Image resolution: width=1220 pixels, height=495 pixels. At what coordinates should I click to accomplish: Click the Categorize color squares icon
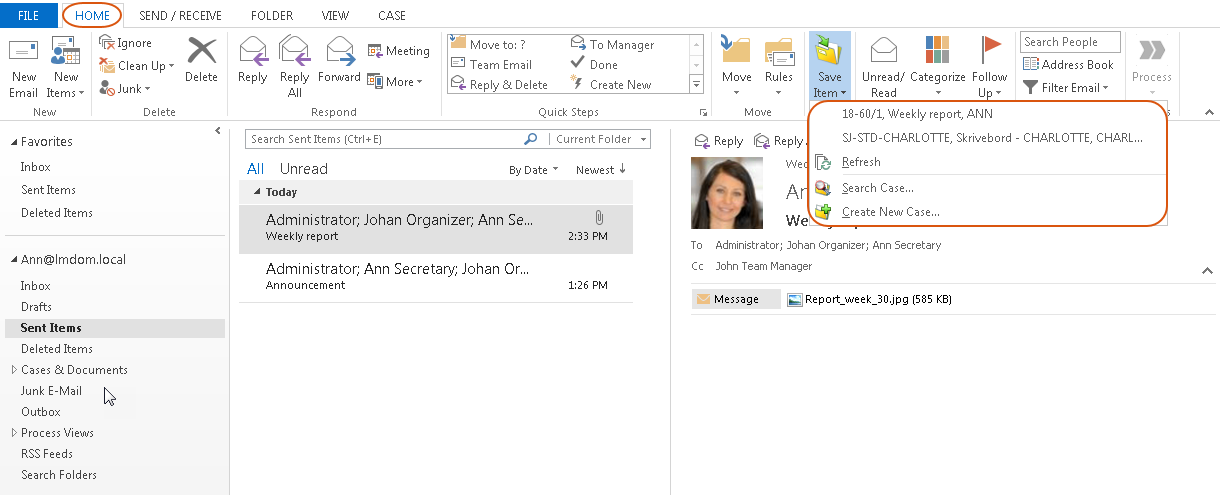pos(937,52)
